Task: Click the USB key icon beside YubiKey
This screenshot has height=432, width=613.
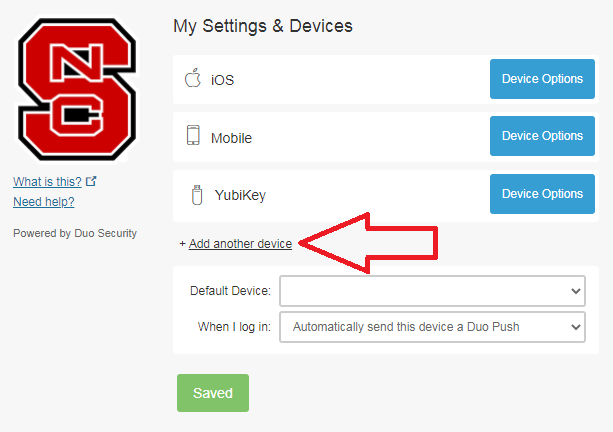Action: coord(197,194)
